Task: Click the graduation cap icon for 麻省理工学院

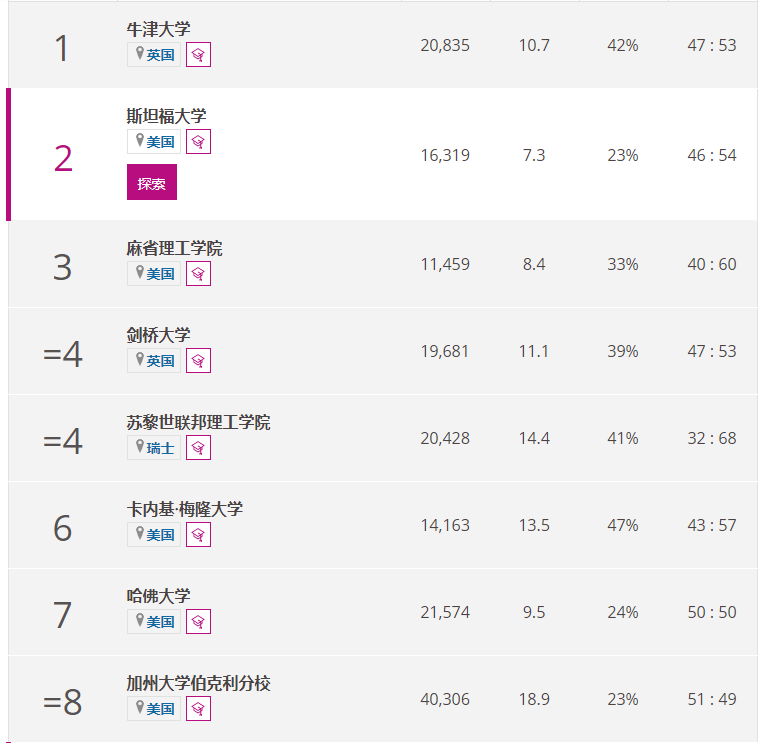Action: tap(199, 274)
